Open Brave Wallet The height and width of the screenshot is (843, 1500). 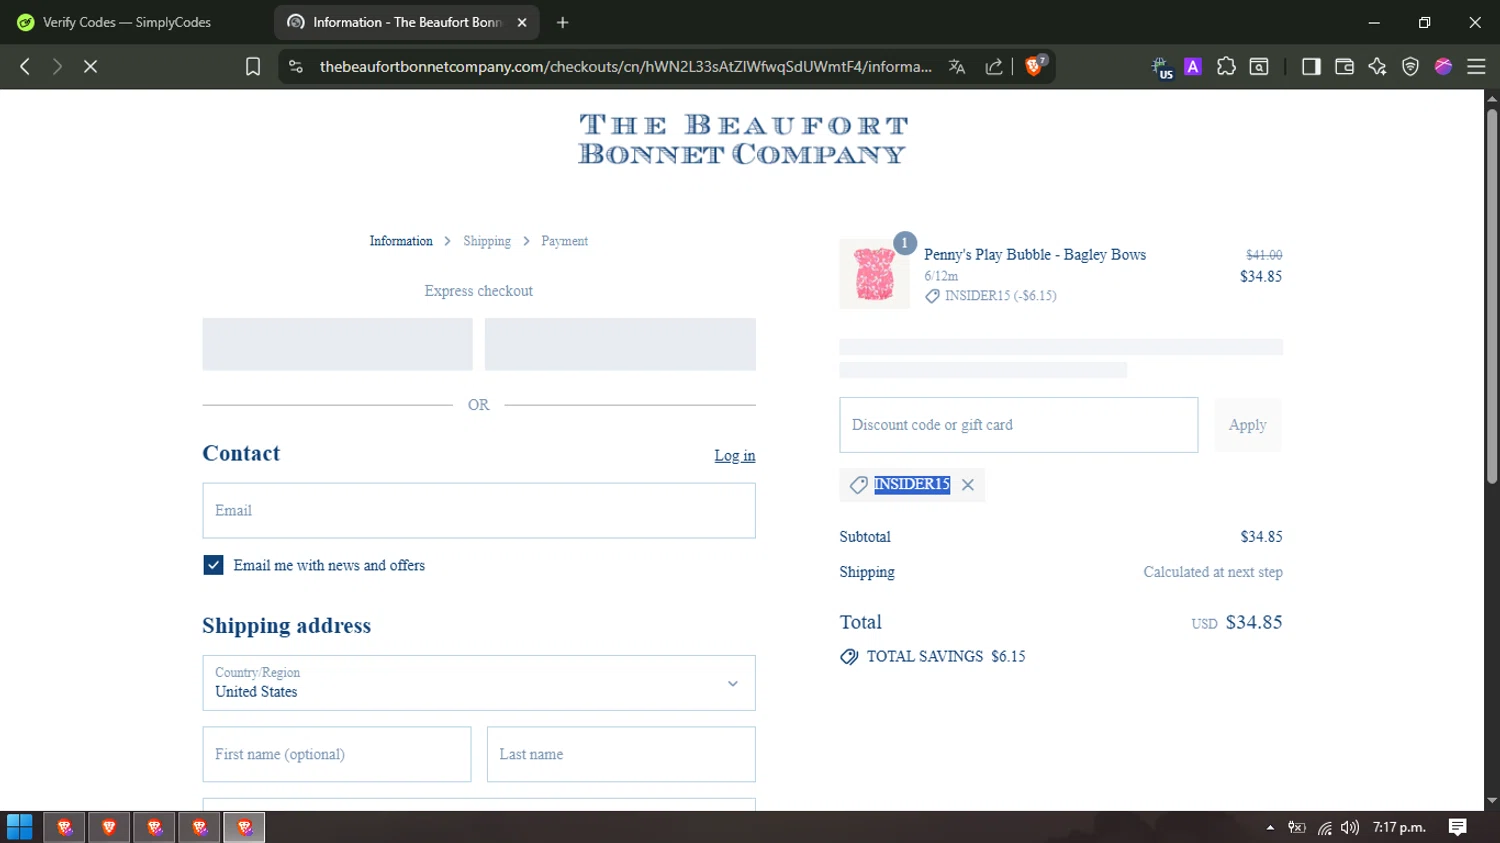point(1344,66)
